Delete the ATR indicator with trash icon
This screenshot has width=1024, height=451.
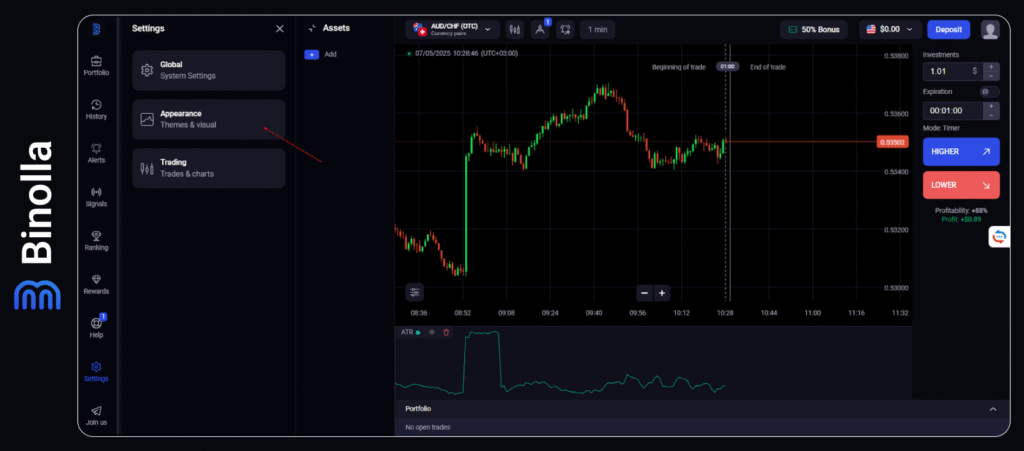[x=446, y=332]
